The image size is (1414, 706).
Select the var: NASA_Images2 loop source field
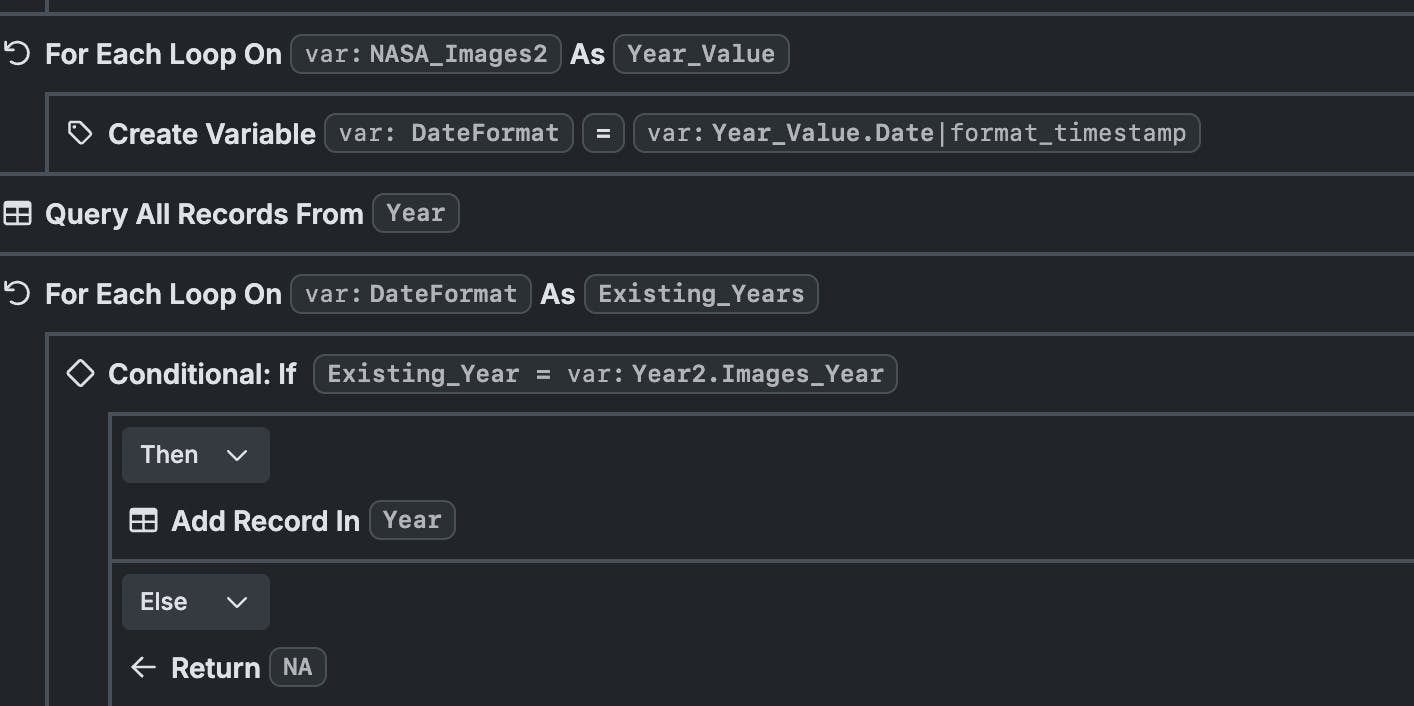pos(426,54)
